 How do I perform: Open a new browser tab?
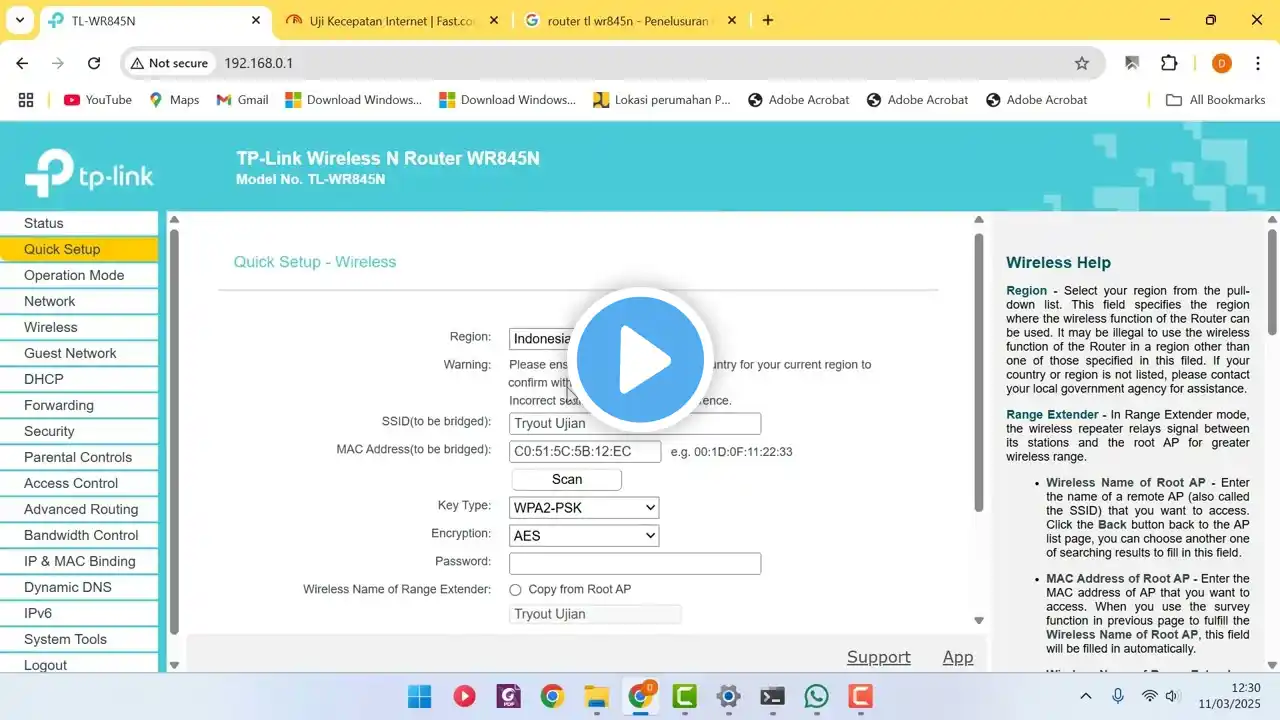point(768,20)
